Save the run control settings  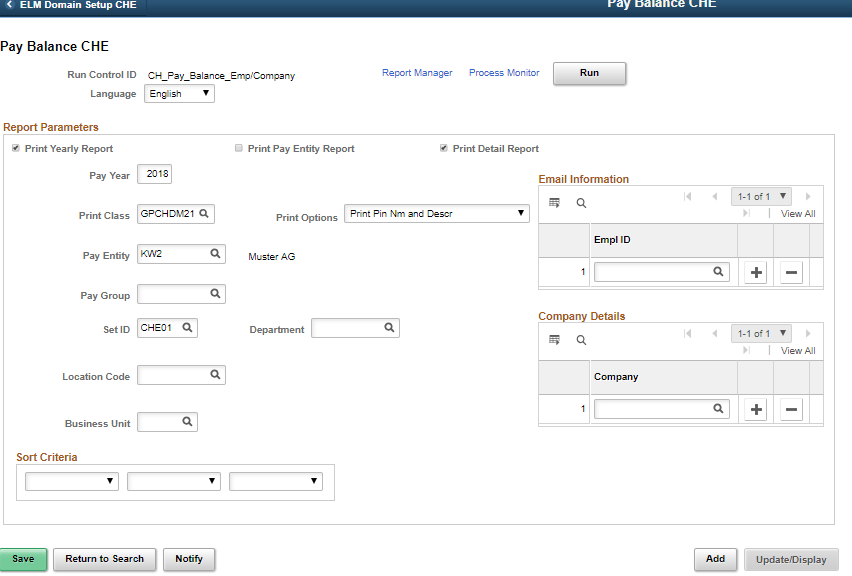[23, 559]
